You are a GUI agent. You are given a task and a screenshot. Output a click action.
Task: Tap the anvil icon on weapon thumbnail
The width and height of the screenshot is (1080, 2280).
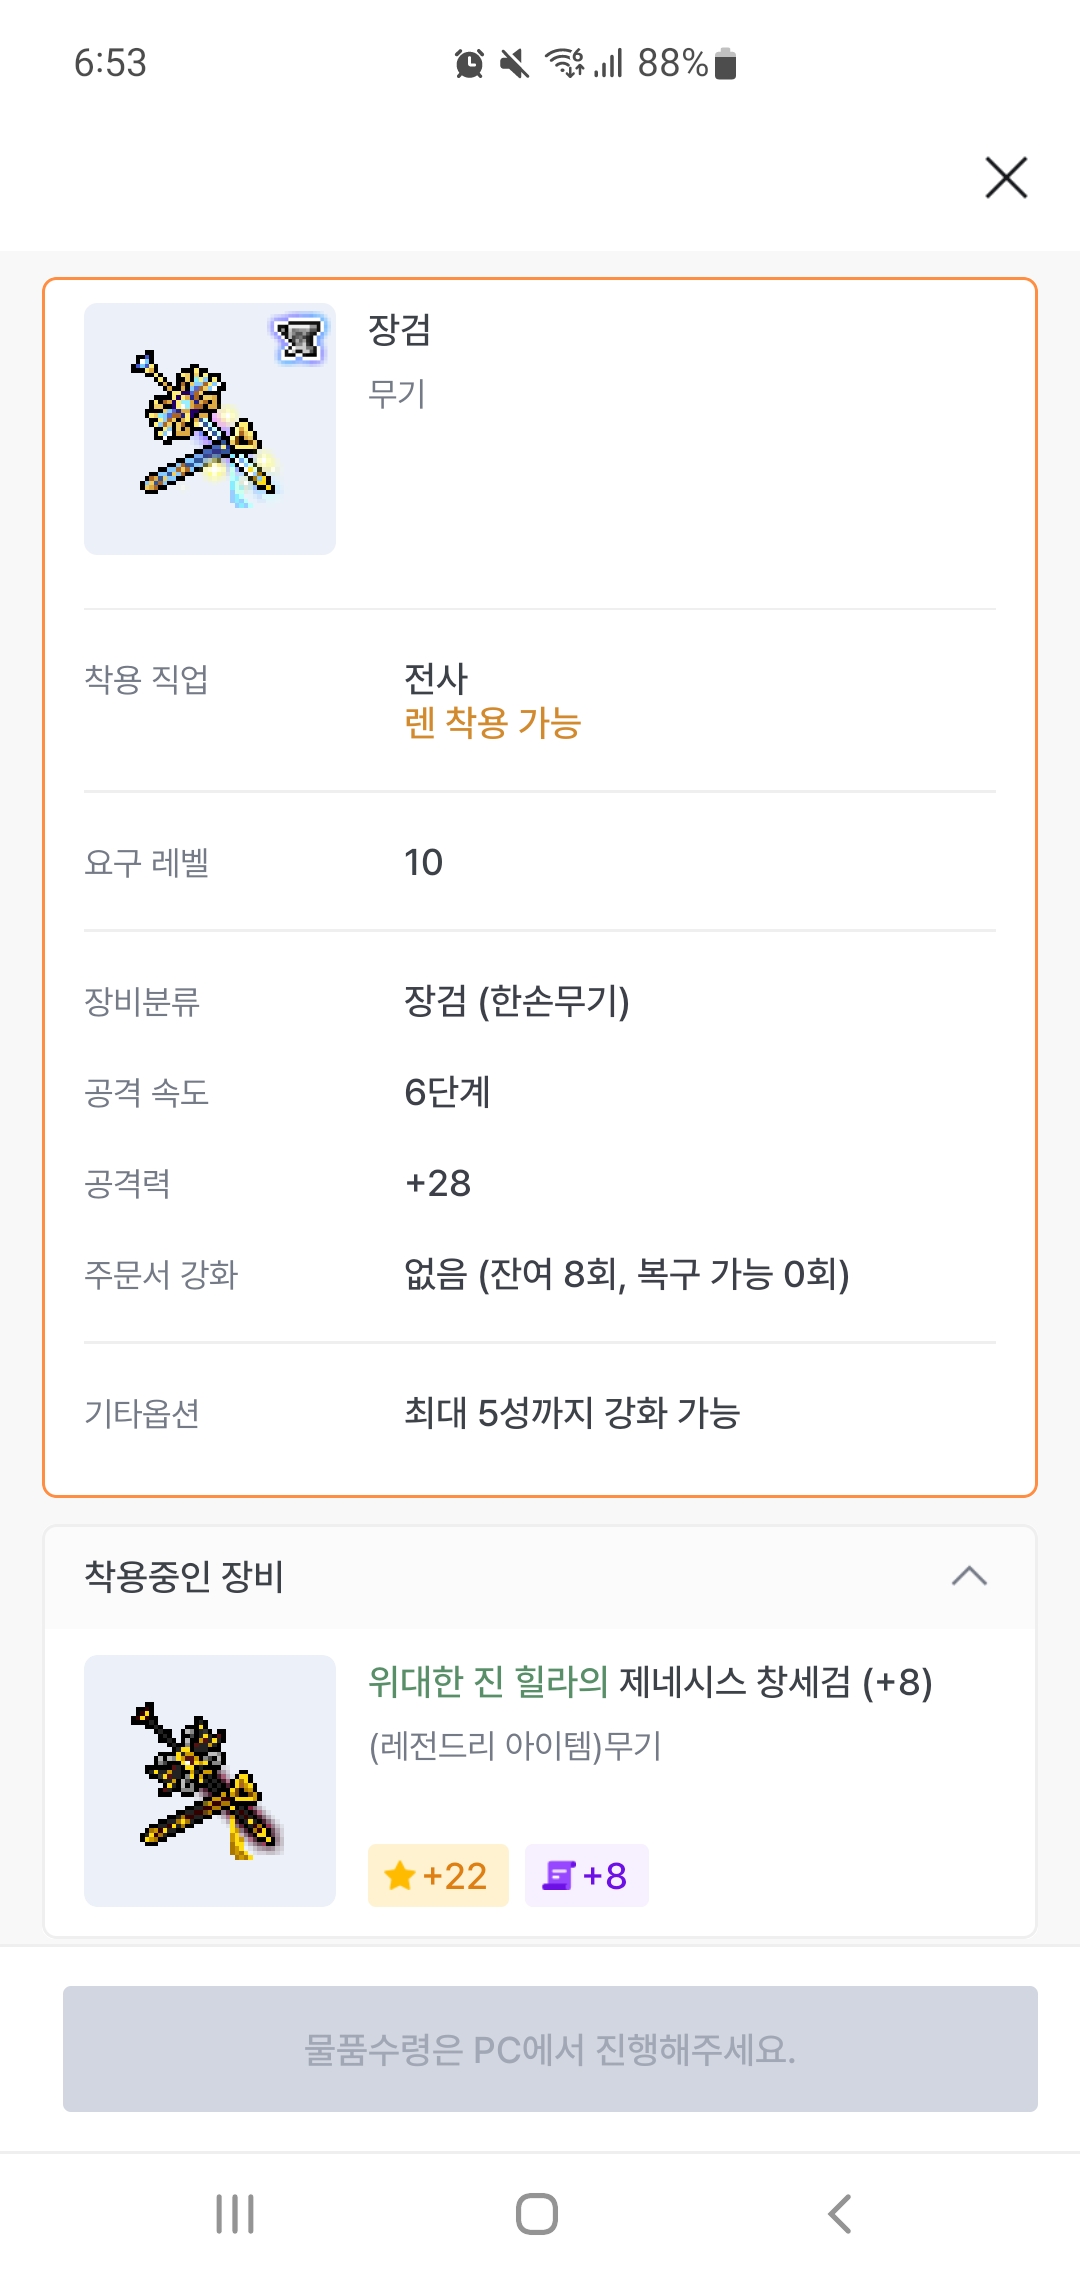coord(299,338)
